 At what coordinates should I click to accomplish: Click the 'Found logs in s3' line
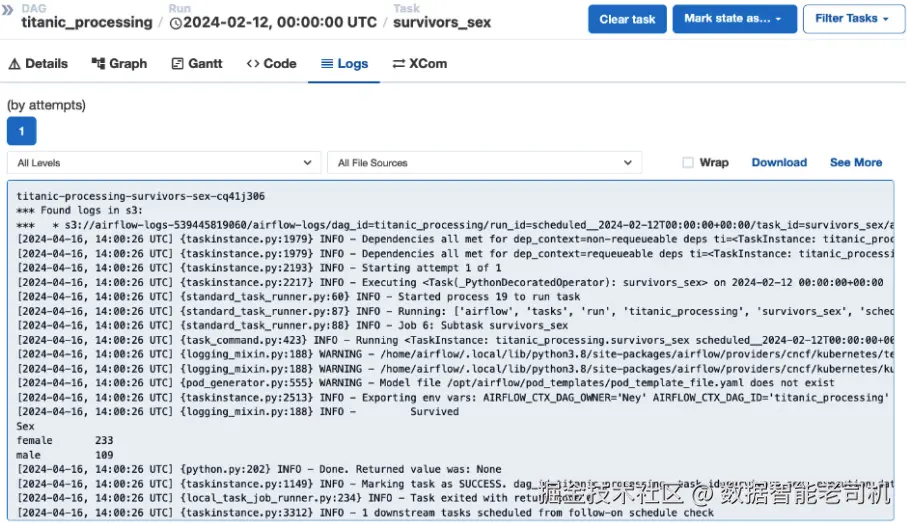pos(79,211)
